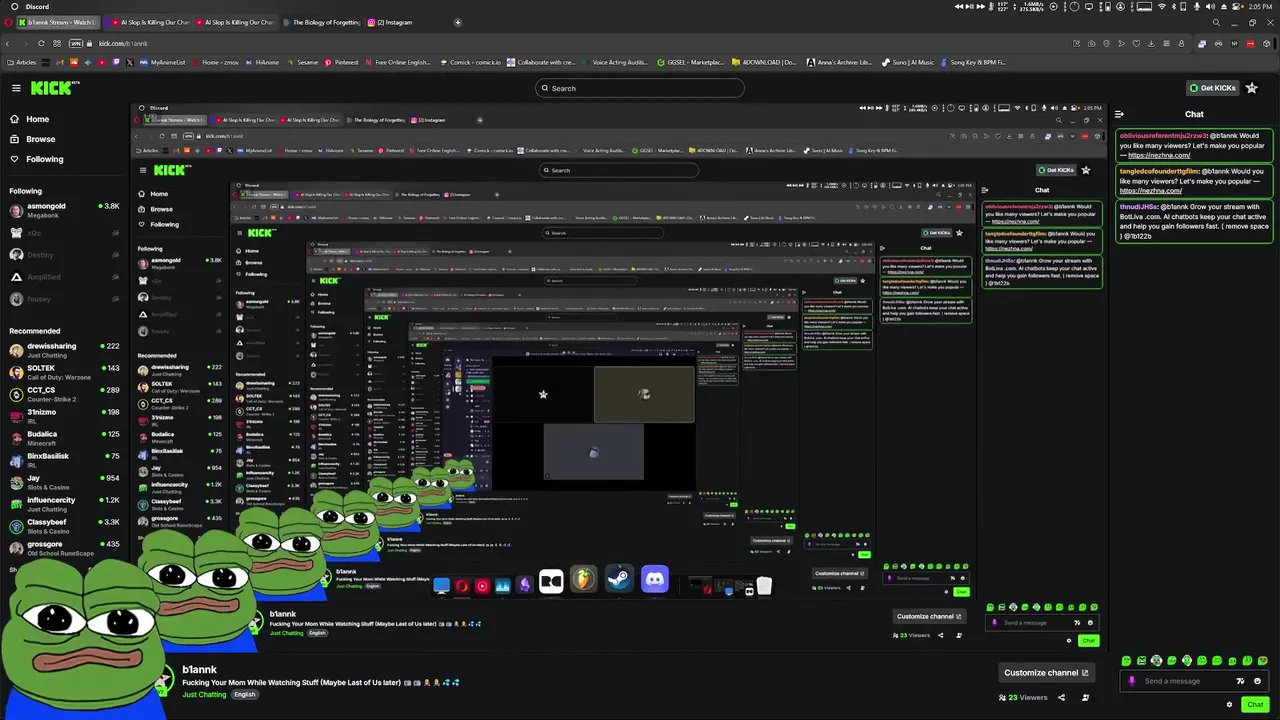
Task: Open nezhna.com link in tangledcofoundertgfilm's message
Action: coord(1150,191)
